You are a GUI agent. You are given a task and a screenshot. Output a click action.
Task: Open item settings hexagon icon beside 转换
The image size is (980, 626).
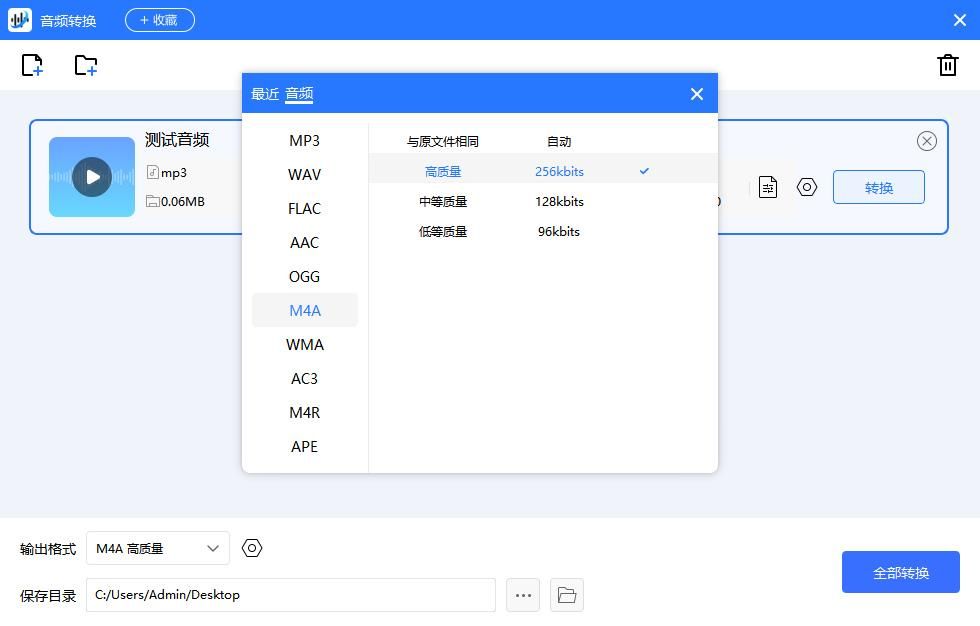tap(806, 187)
